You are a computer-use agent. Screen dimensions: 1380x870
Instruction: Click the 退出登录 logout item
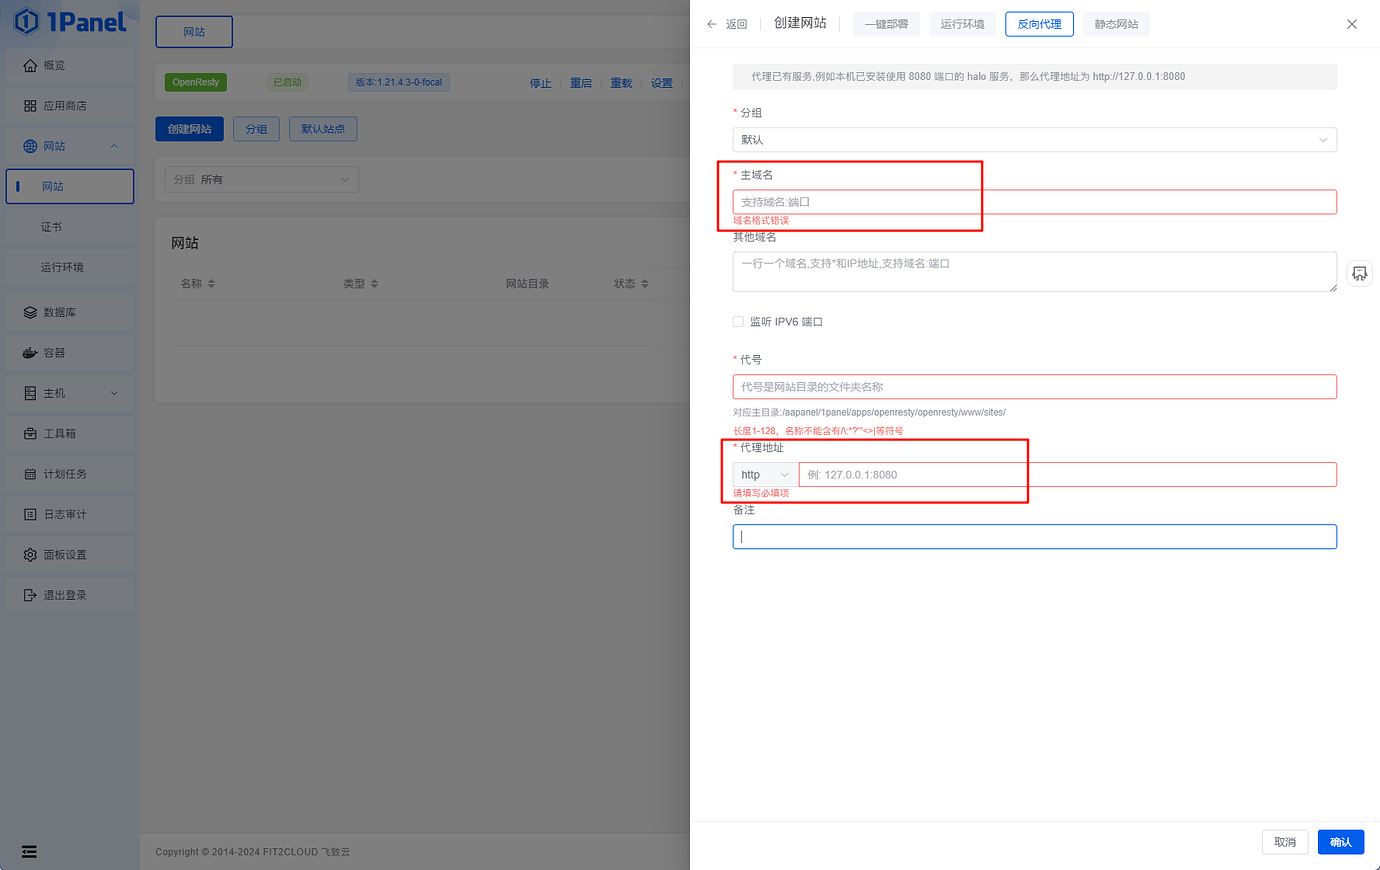63,594
